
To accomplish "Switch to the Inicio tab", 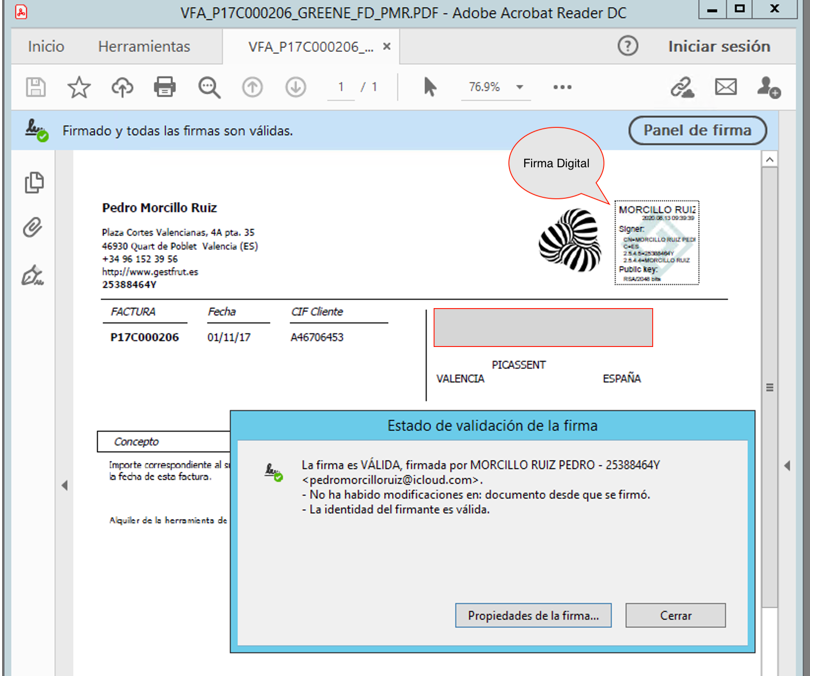I will (x=46, y=46).
